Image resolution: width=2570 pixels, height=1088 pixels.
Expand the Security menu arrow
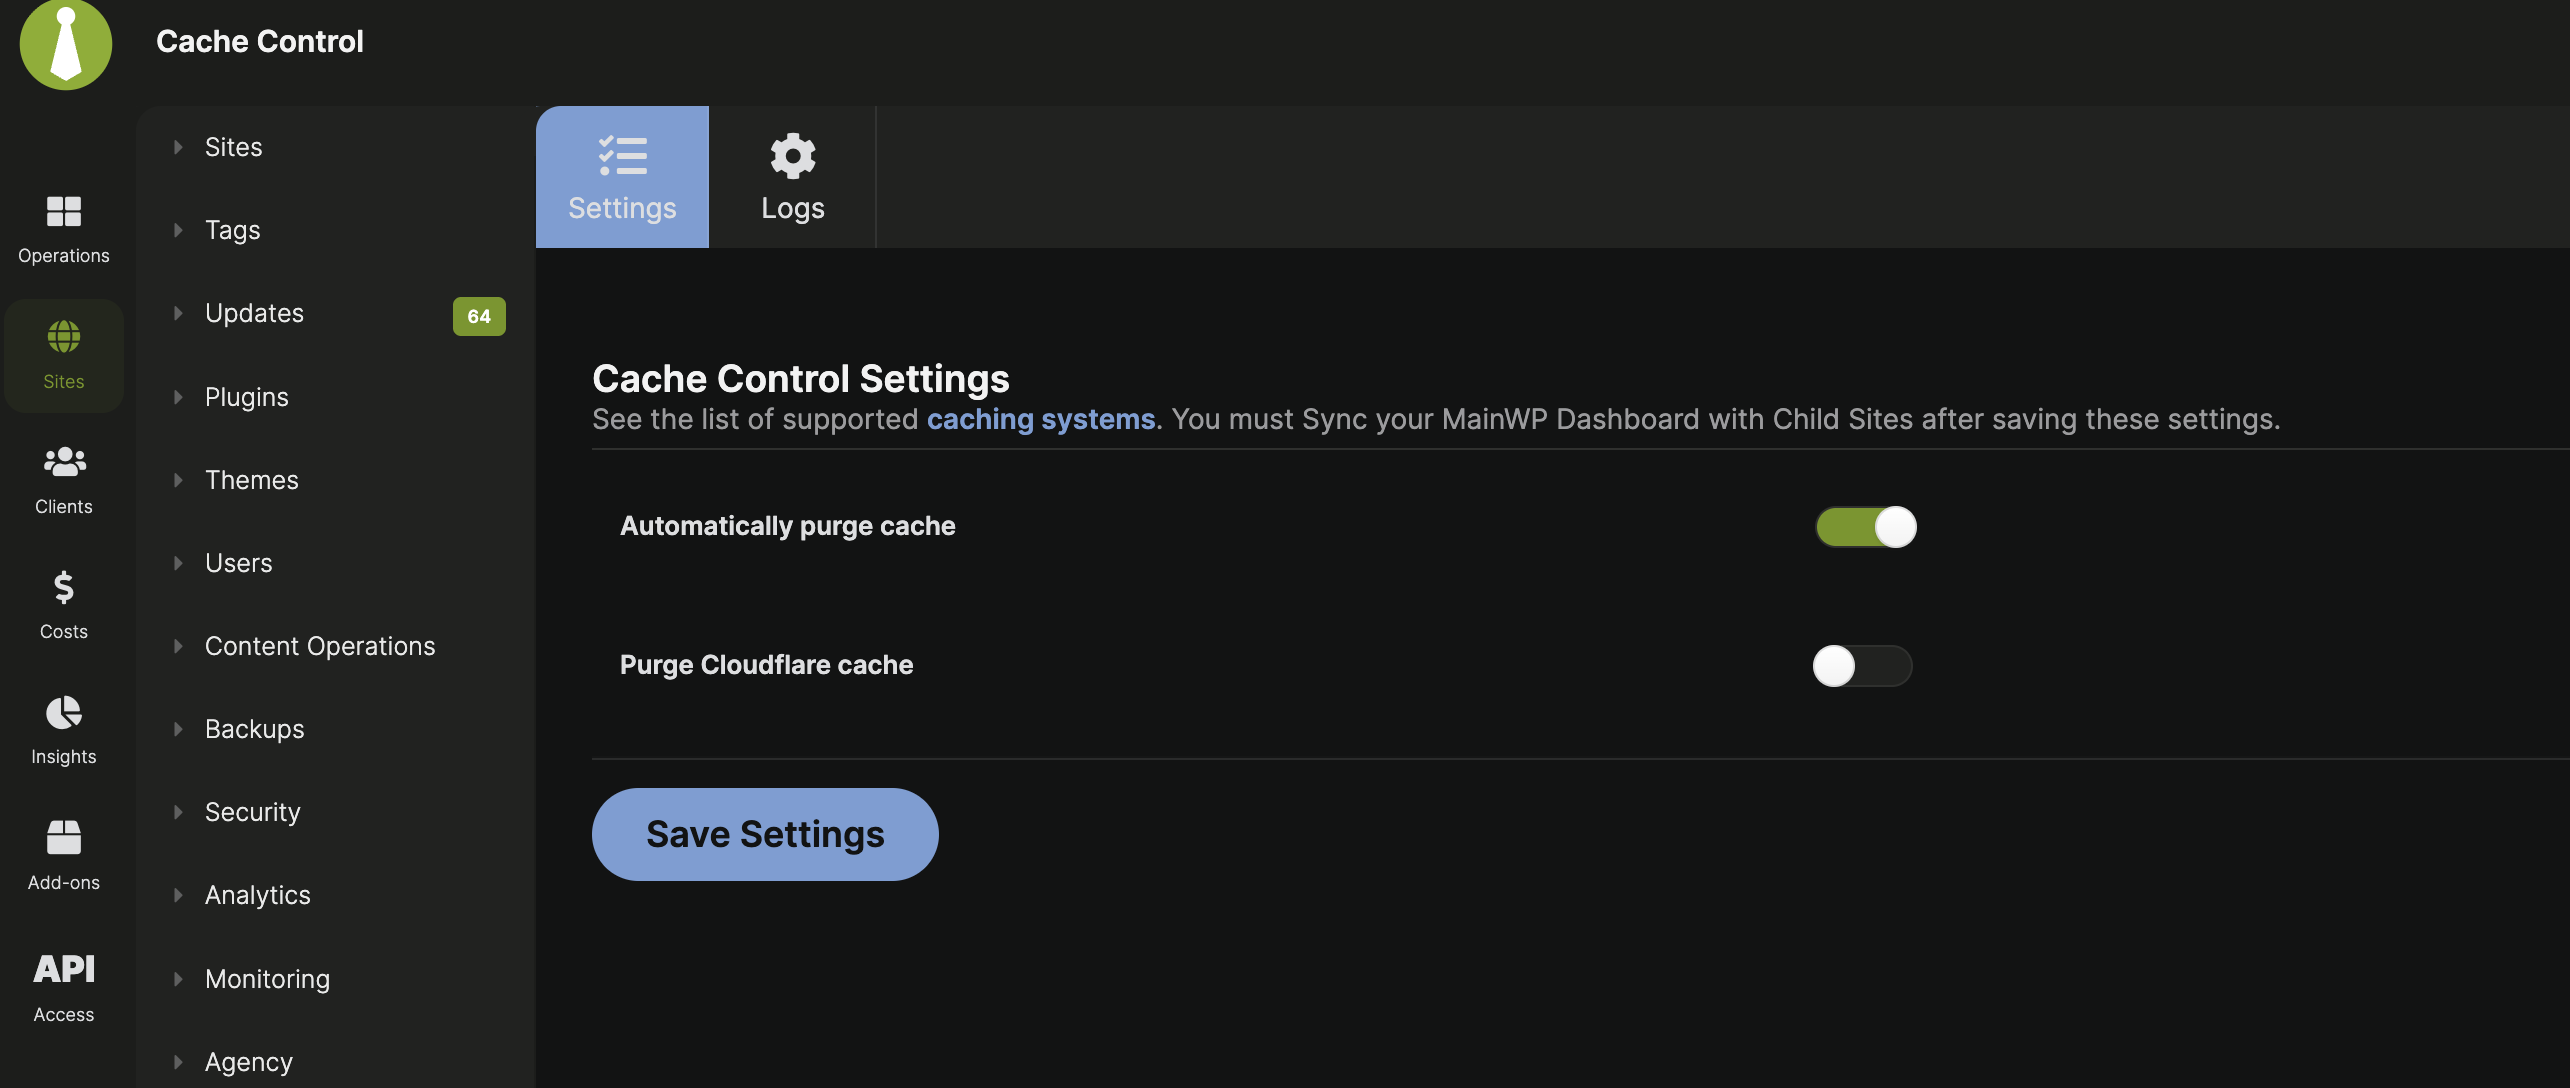coord(178,812)
